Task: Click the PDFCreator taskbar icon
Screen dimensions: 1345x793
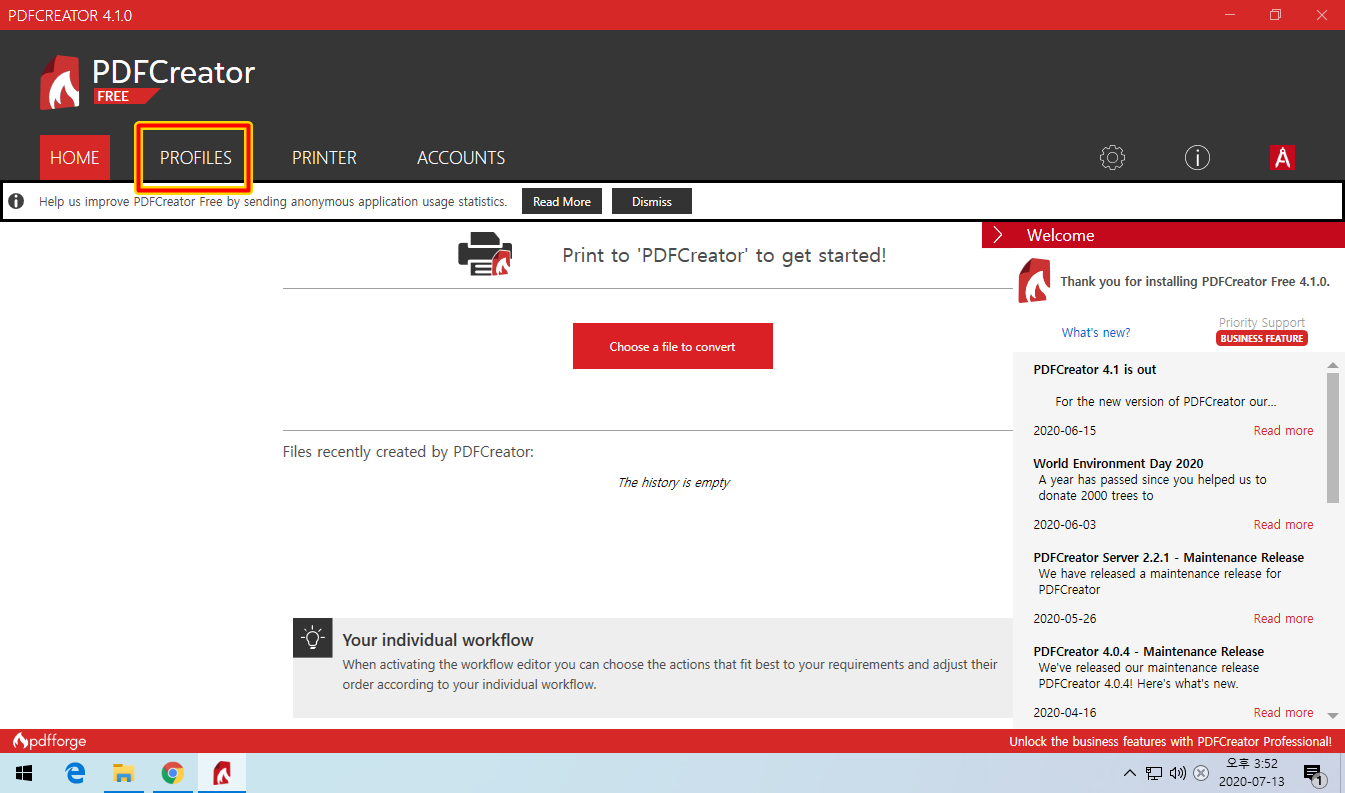Action: point(222,773)
